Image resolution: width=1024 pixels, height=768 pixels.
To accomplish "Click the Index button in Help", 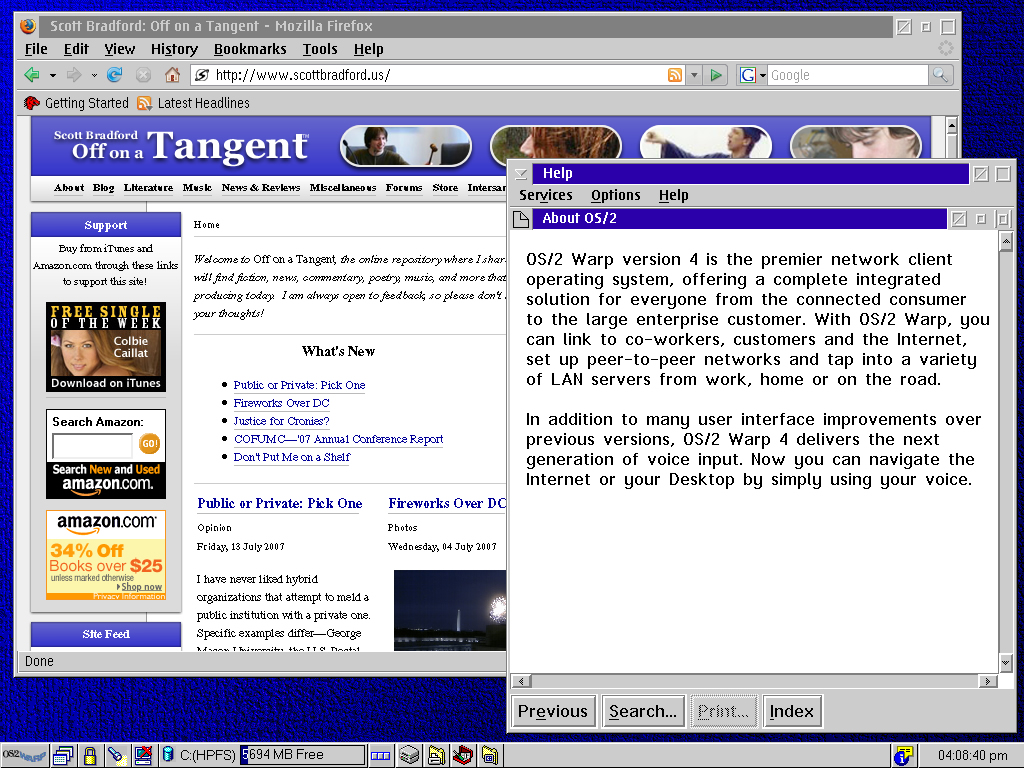I will 792,711.
